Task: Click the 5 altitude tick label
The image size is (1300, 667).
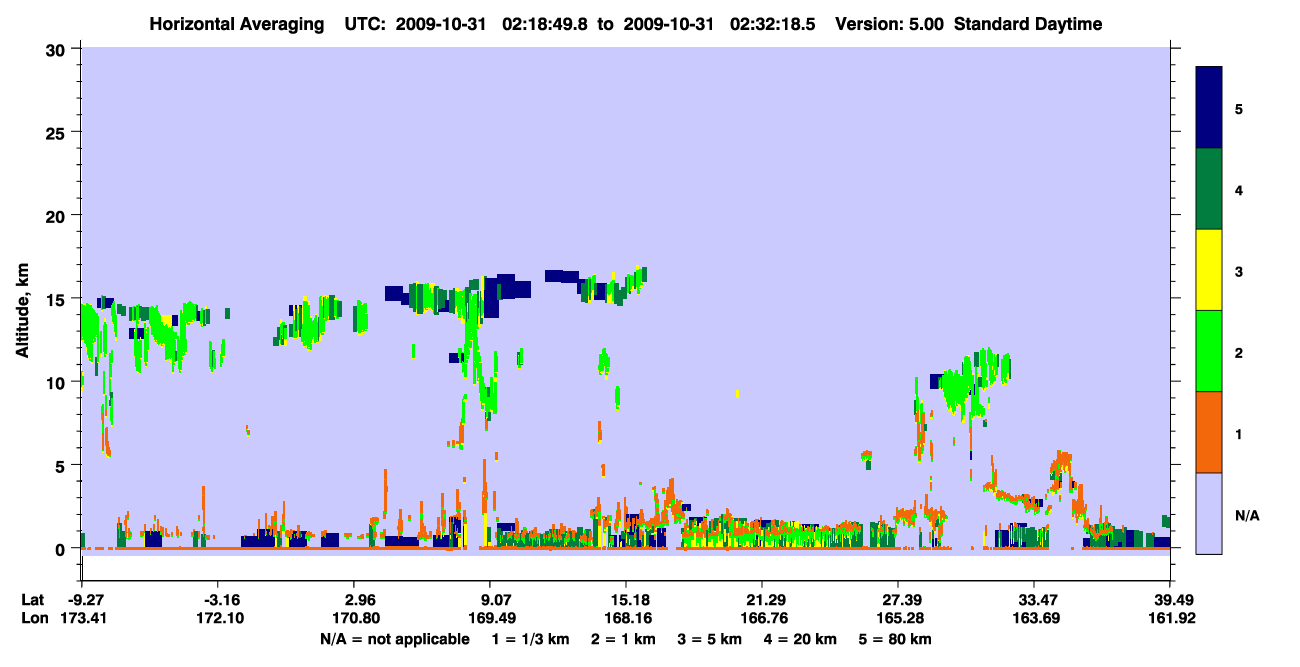Action: [63, 466]
